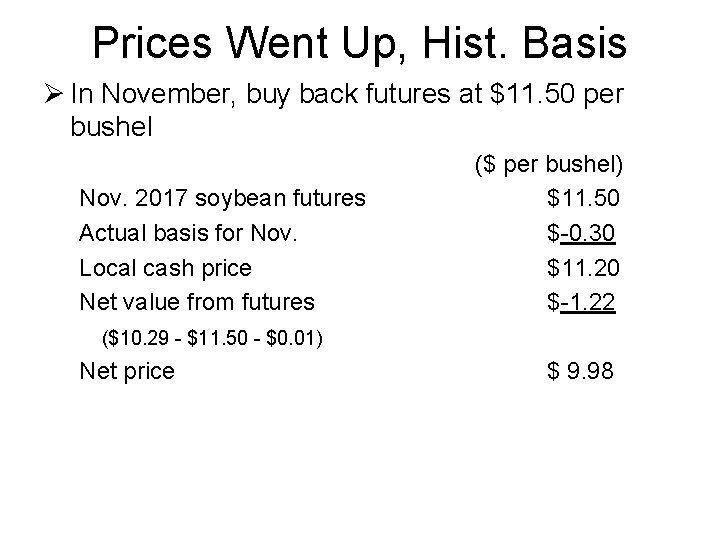Select the "Local cash price" label

165,267
